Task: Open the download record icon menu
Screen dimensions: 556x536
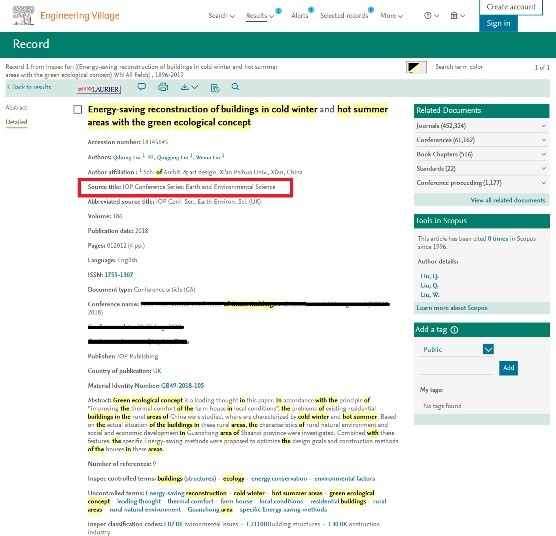Action: [x=189, y=87]
